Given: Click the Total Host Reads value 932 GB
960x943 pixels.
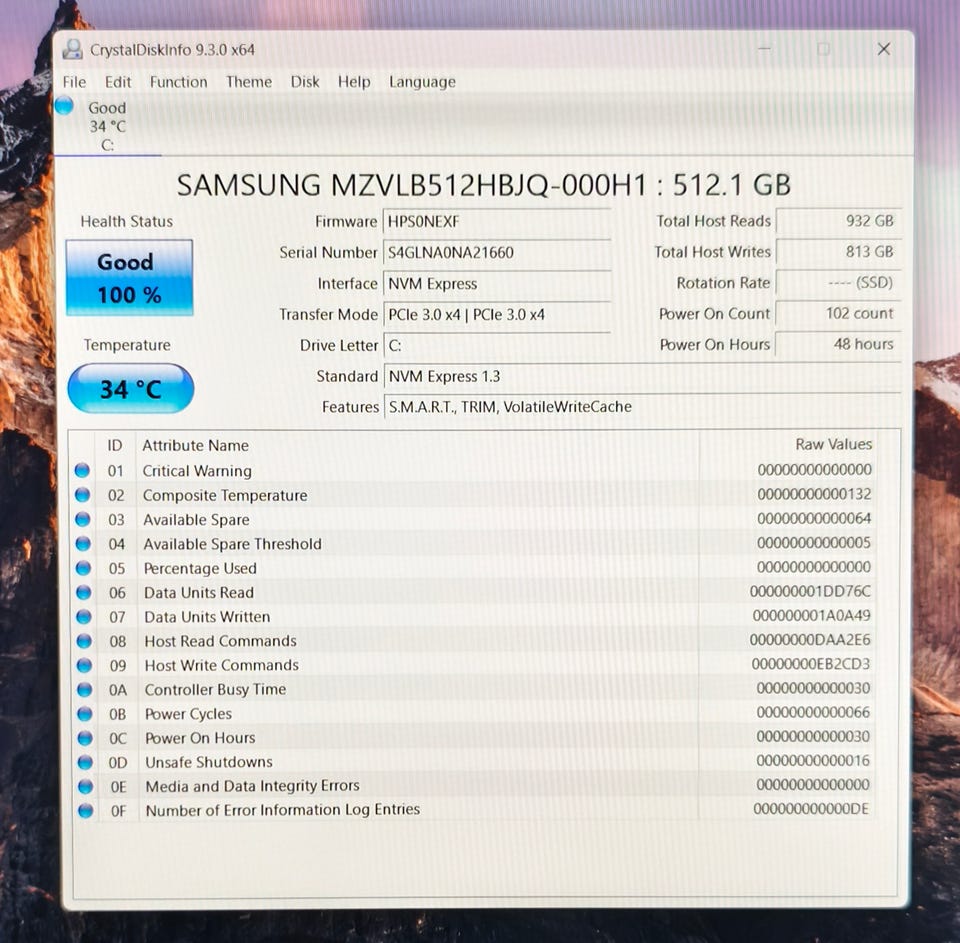Looking at the screenshot, I should (838, 221).
